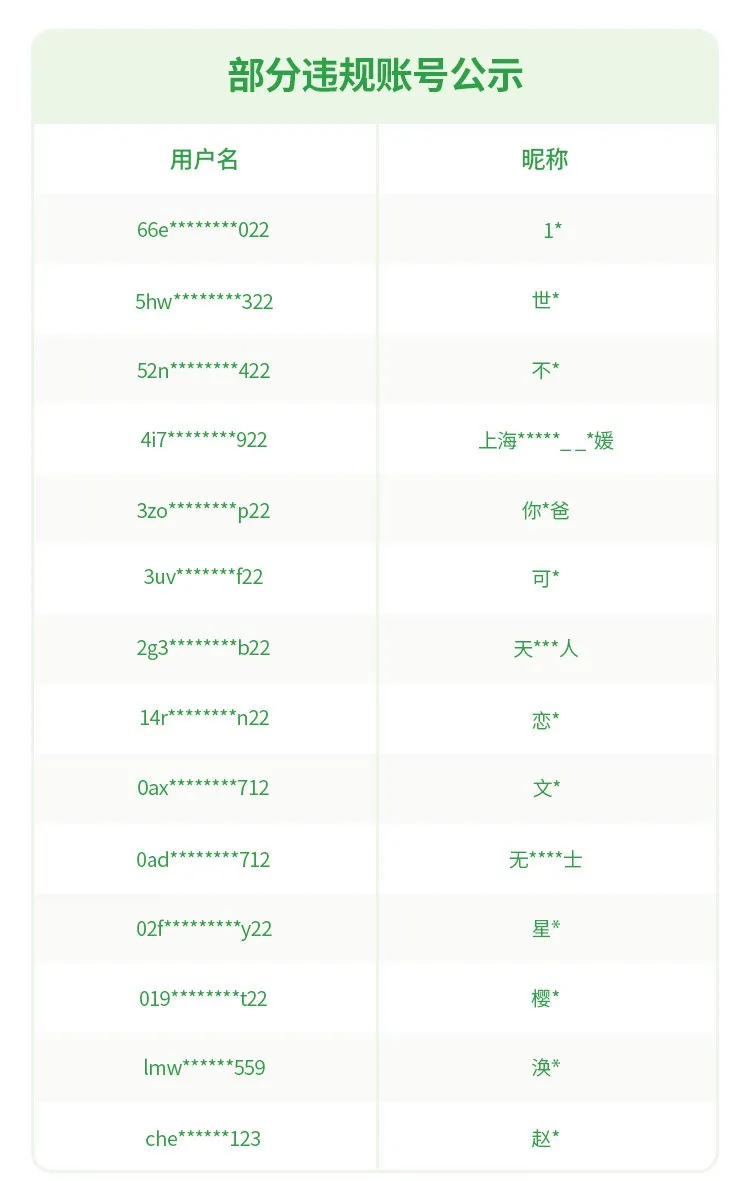
Task: Click the 昵称 column header
Action: click(545, 160)
